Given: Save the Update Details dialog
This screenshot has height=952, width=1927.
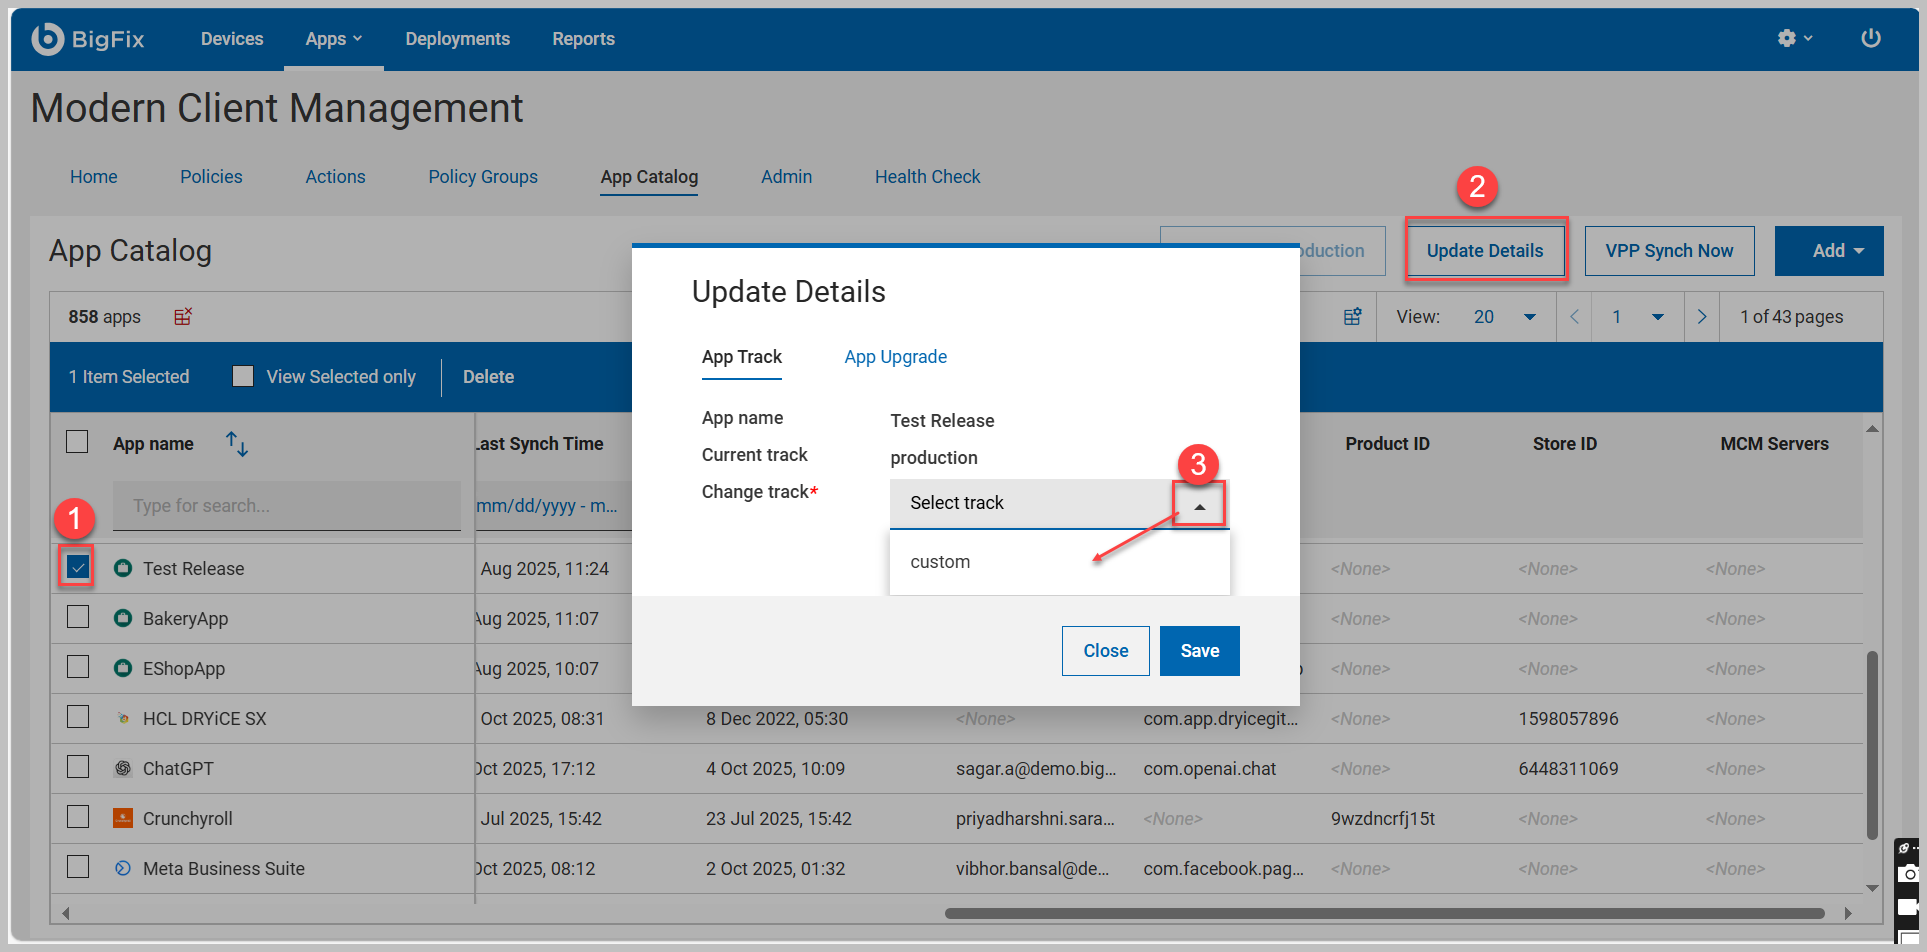Looking at the screenshot, I should coord(1200,651).
